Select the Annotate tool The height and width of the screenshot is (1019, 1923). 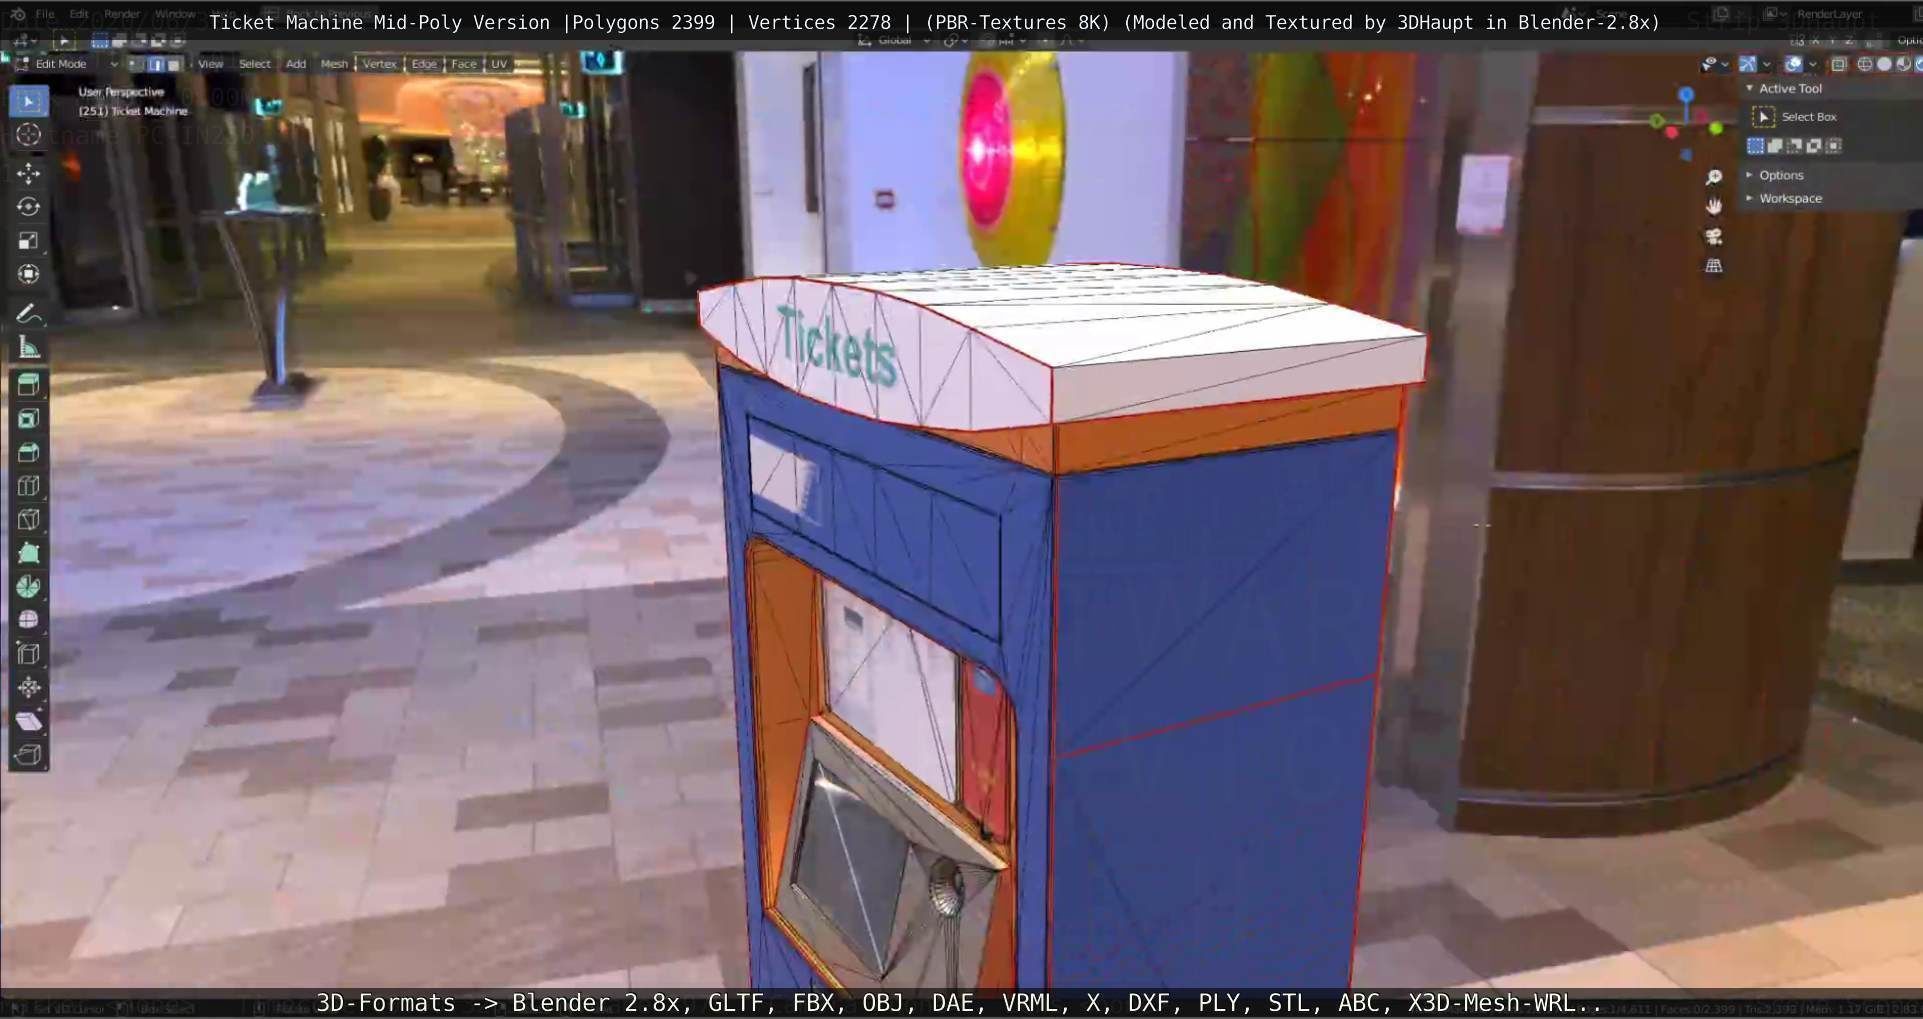pos(28,314)
